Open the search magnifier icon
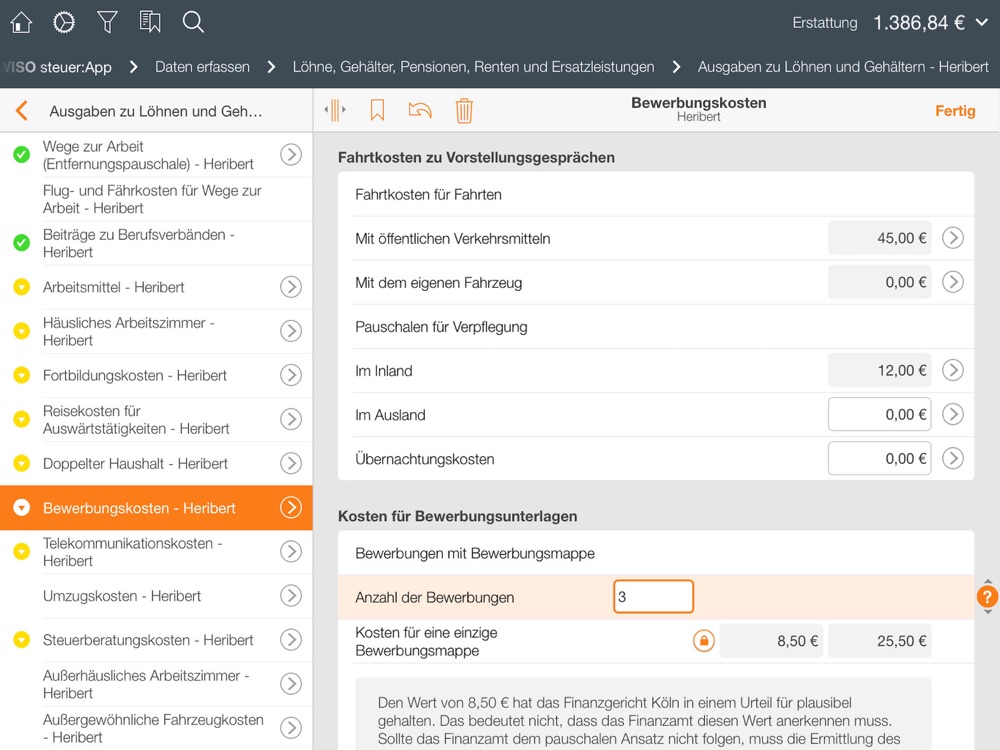Screen dimensions: 1000x750 193,22
